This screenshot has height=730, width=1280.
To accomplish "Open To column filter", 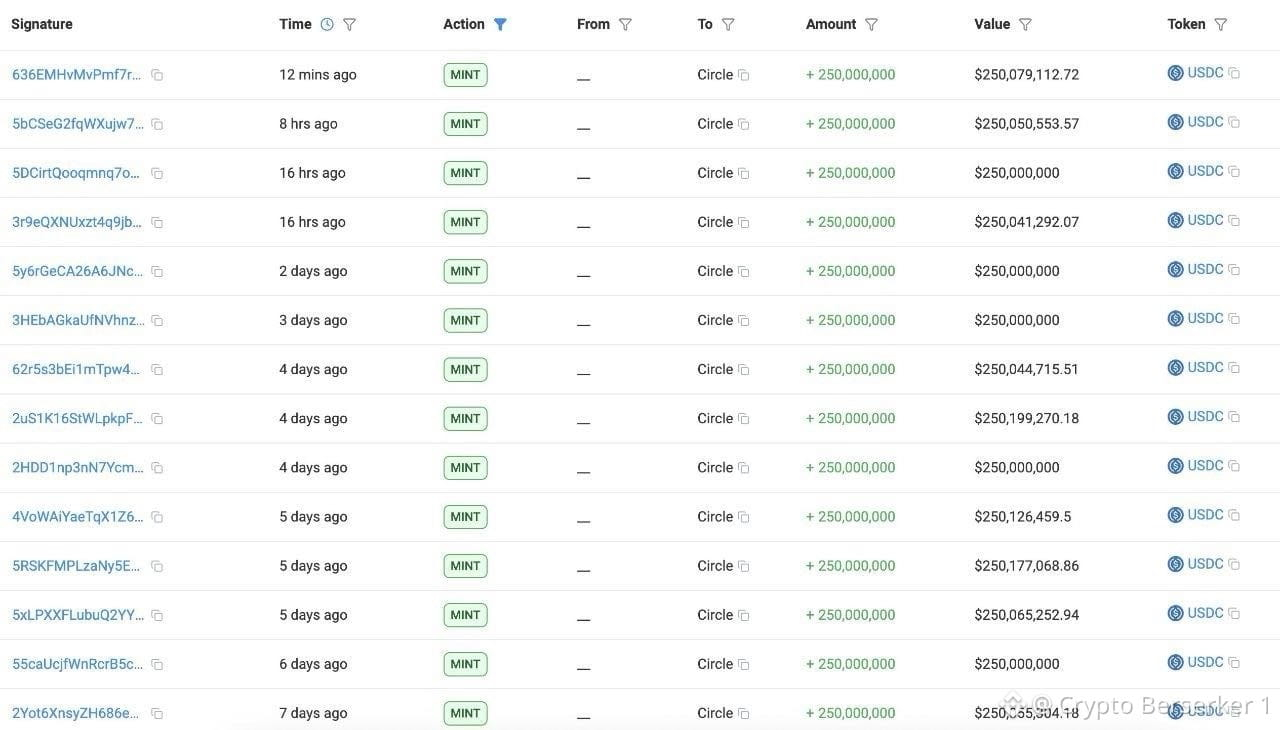I will (x=728, y=24).
